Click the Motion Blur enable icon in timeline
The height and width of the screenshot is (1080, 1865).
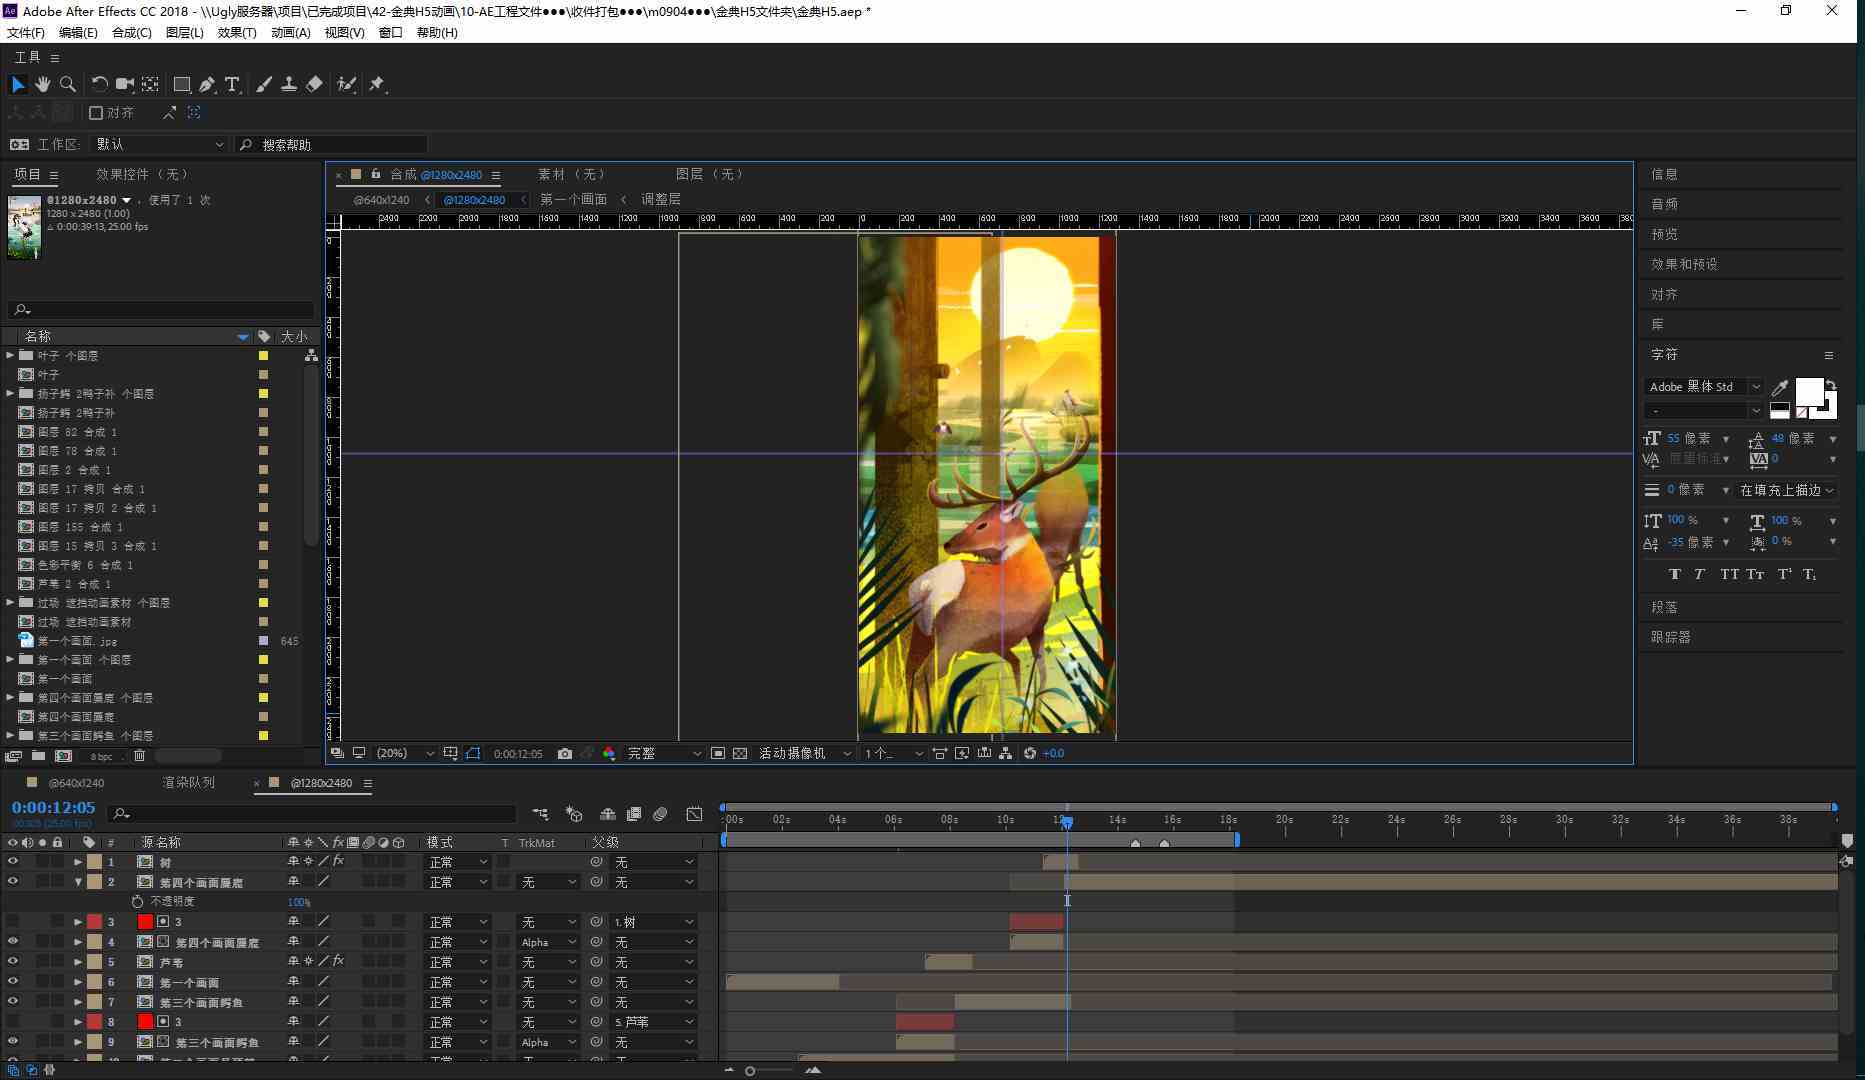pos(660,815)
